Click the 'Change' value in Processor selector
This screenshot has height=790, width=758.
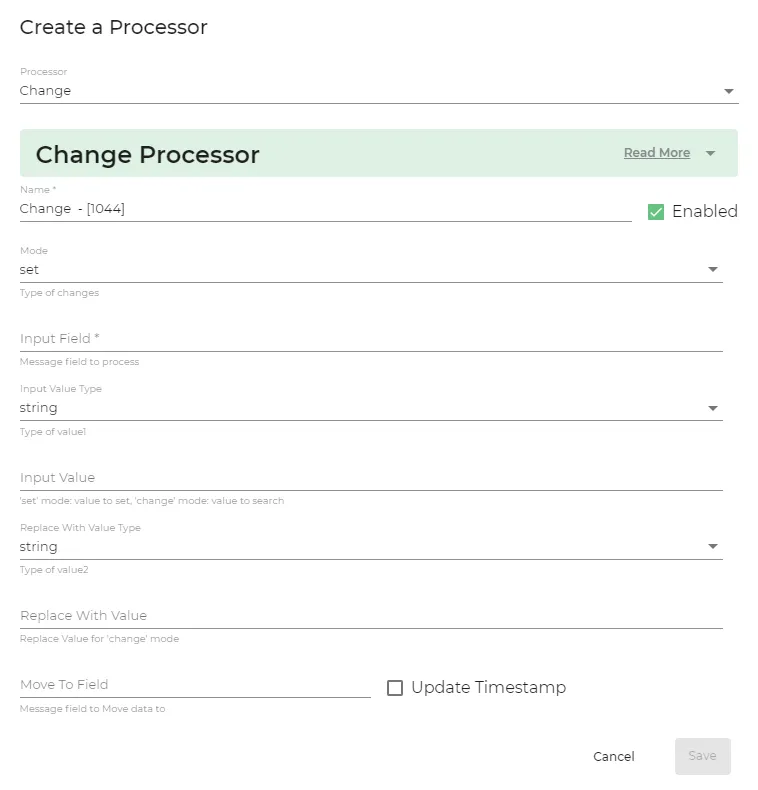click(45, 91)
